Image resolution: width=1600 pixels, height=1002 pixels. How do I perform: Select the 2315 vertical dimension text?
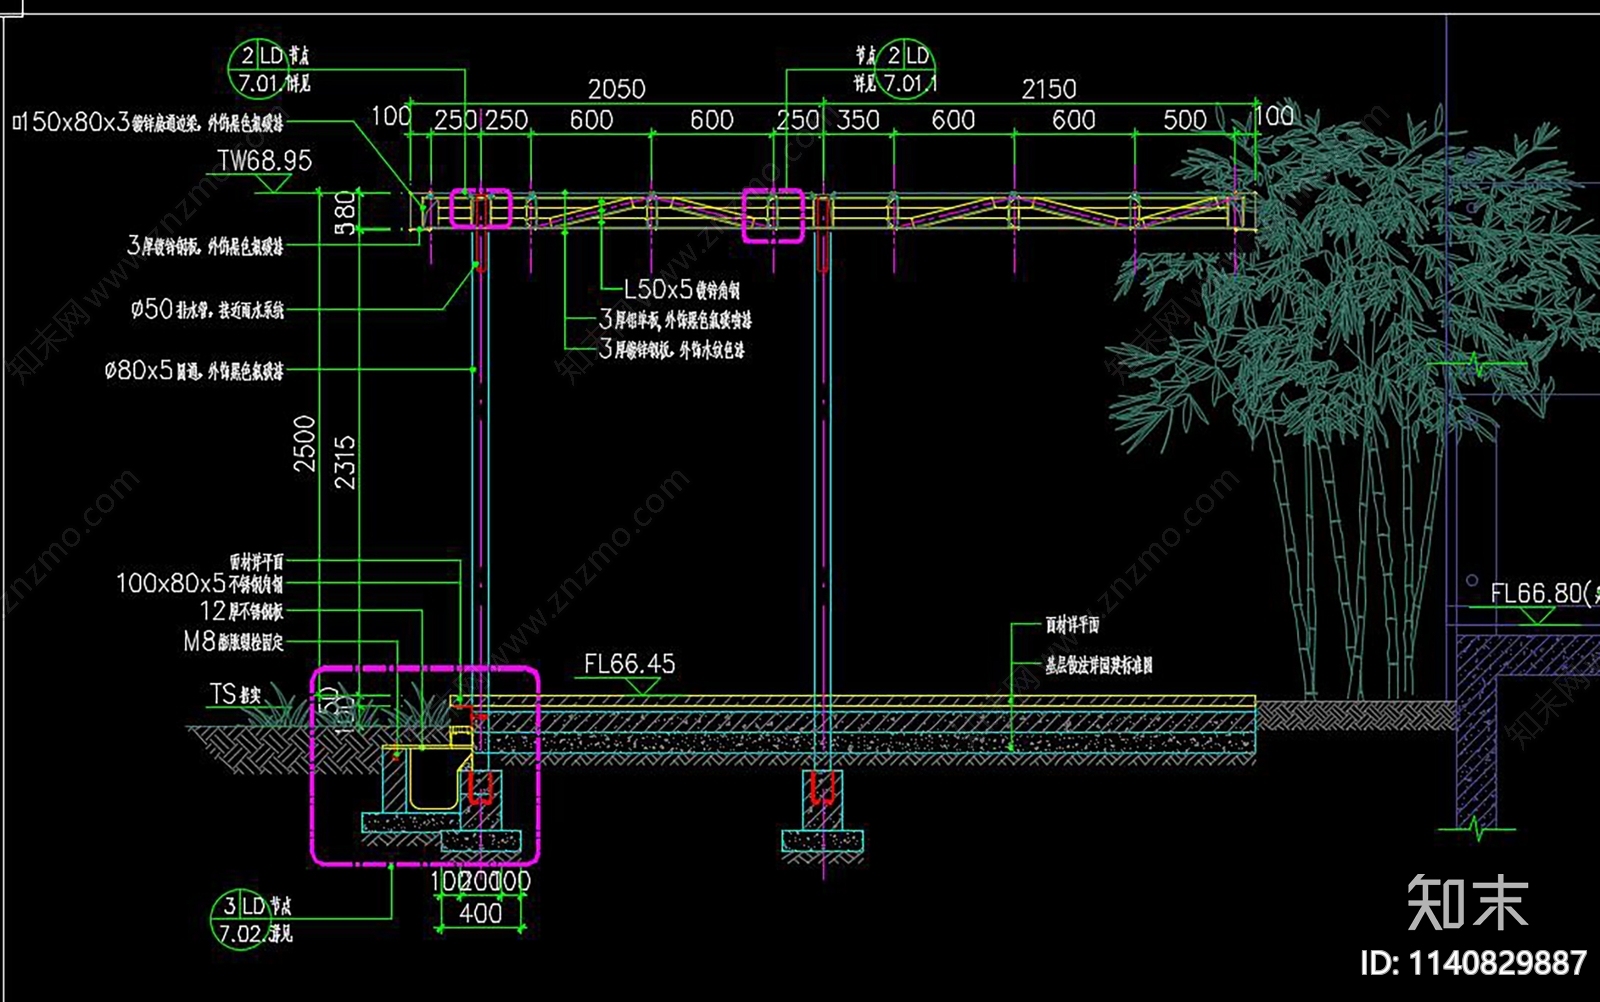pyautogui.click(x=344, y=462)
